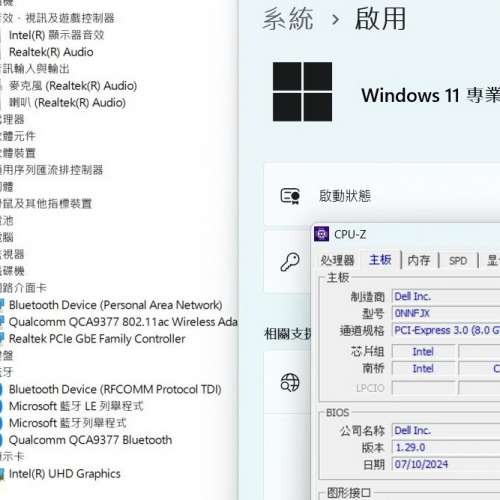Click the Windows 11 logo in Settings
The width and height of the screenshot is (500, 500).
pos(302,92)
